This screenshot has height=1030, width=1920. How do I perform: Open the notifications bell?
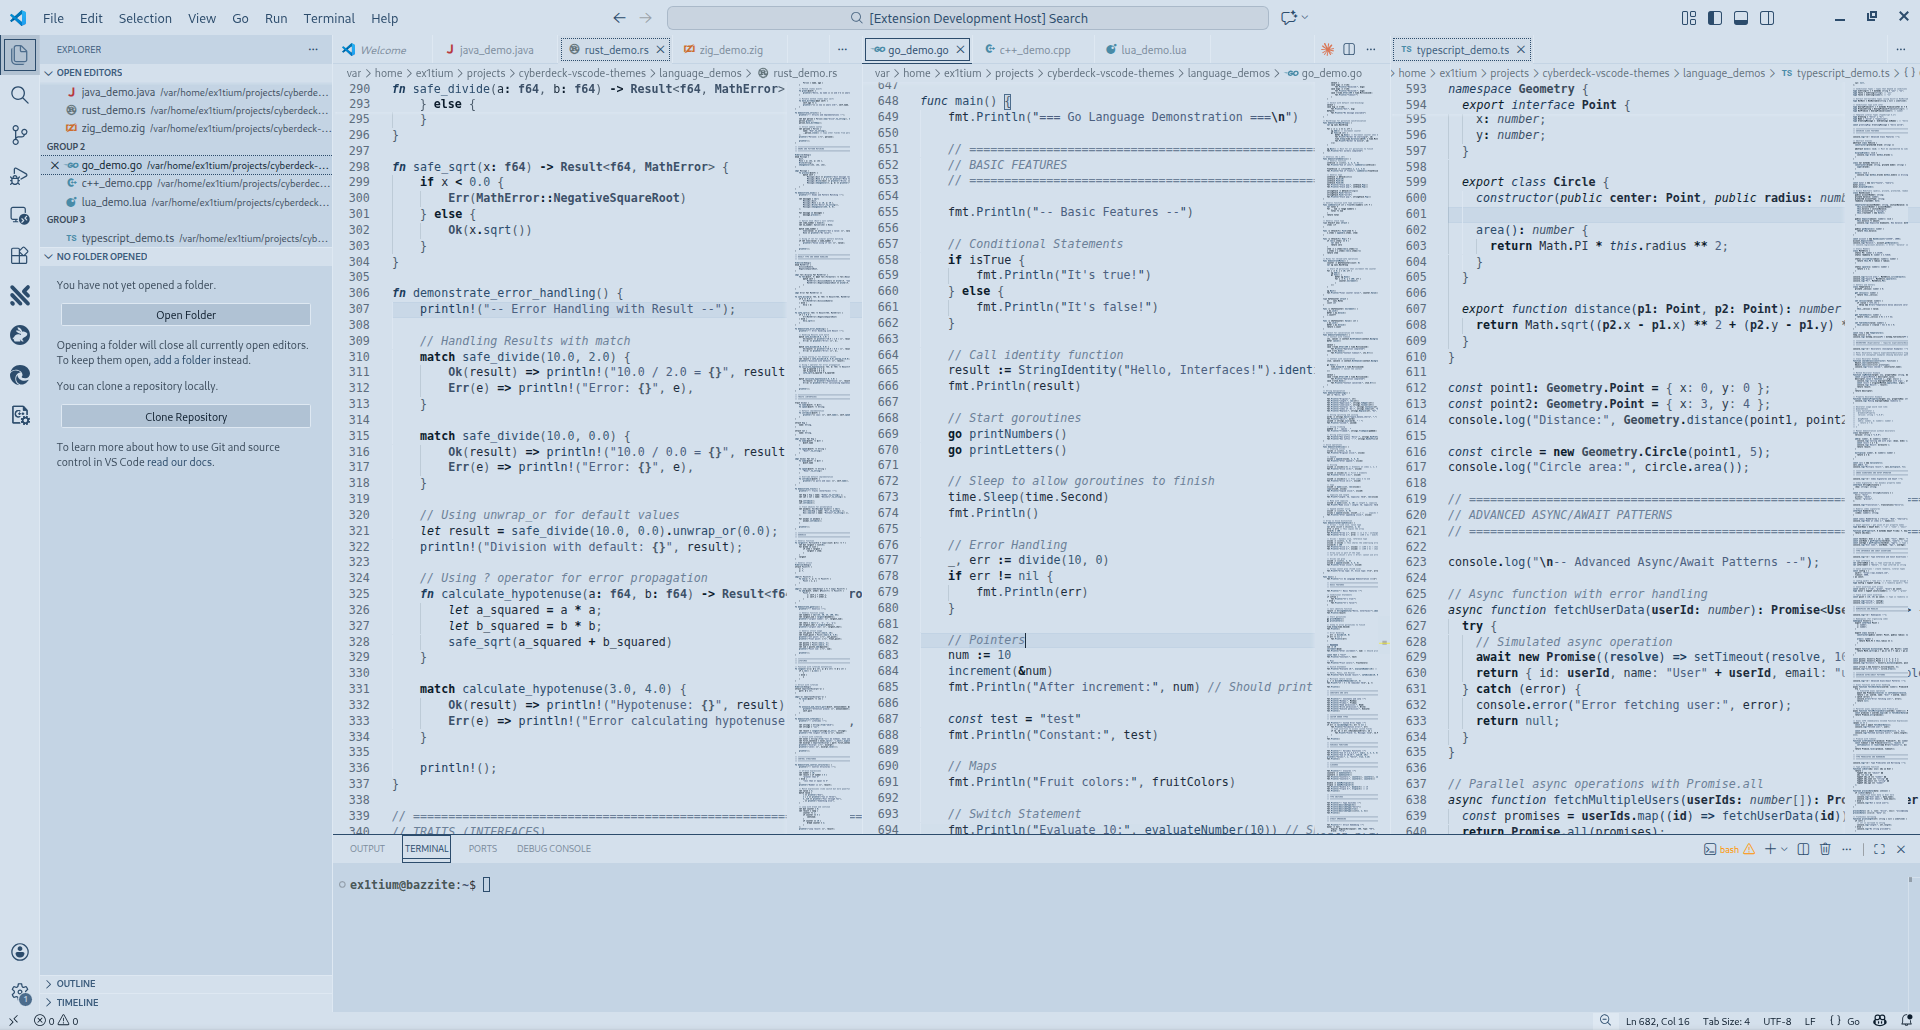point(1906,1021)
